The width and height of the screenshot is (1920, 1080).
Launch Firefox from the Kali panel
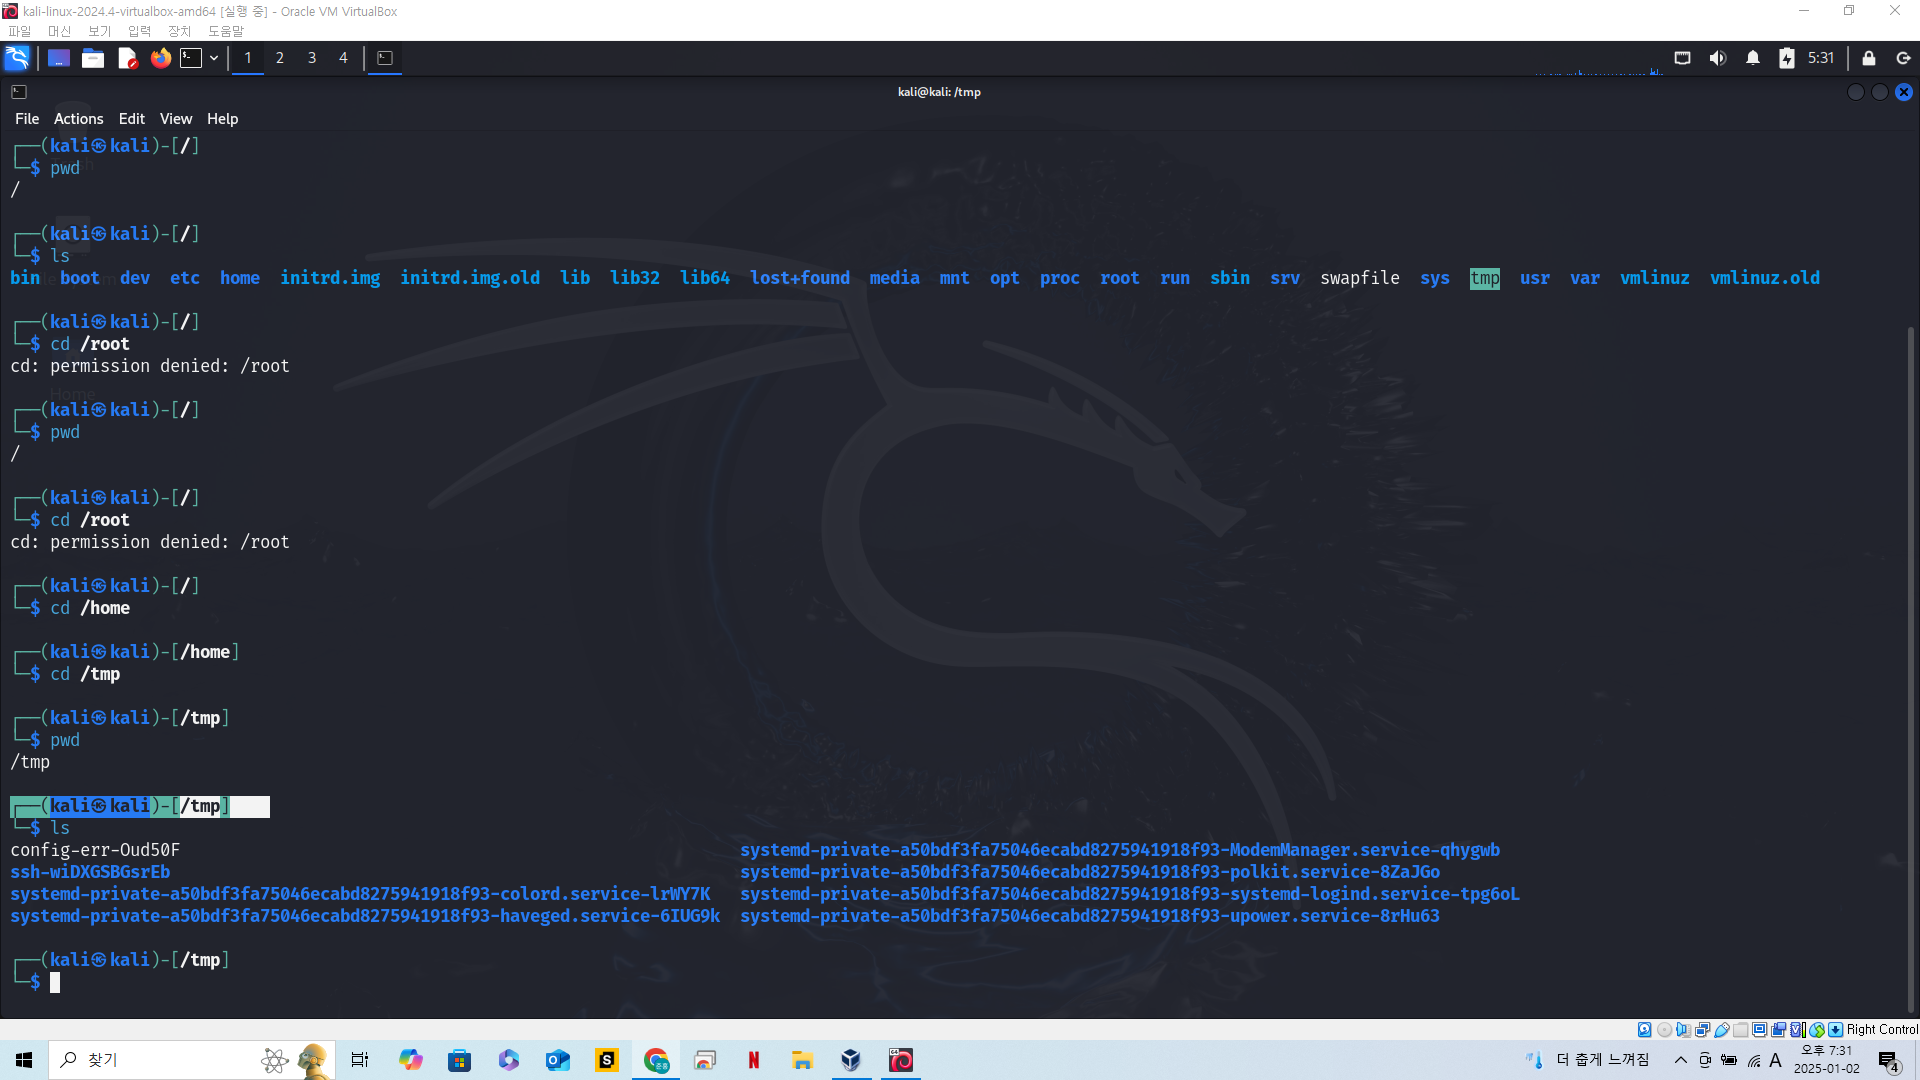point(160,58)
